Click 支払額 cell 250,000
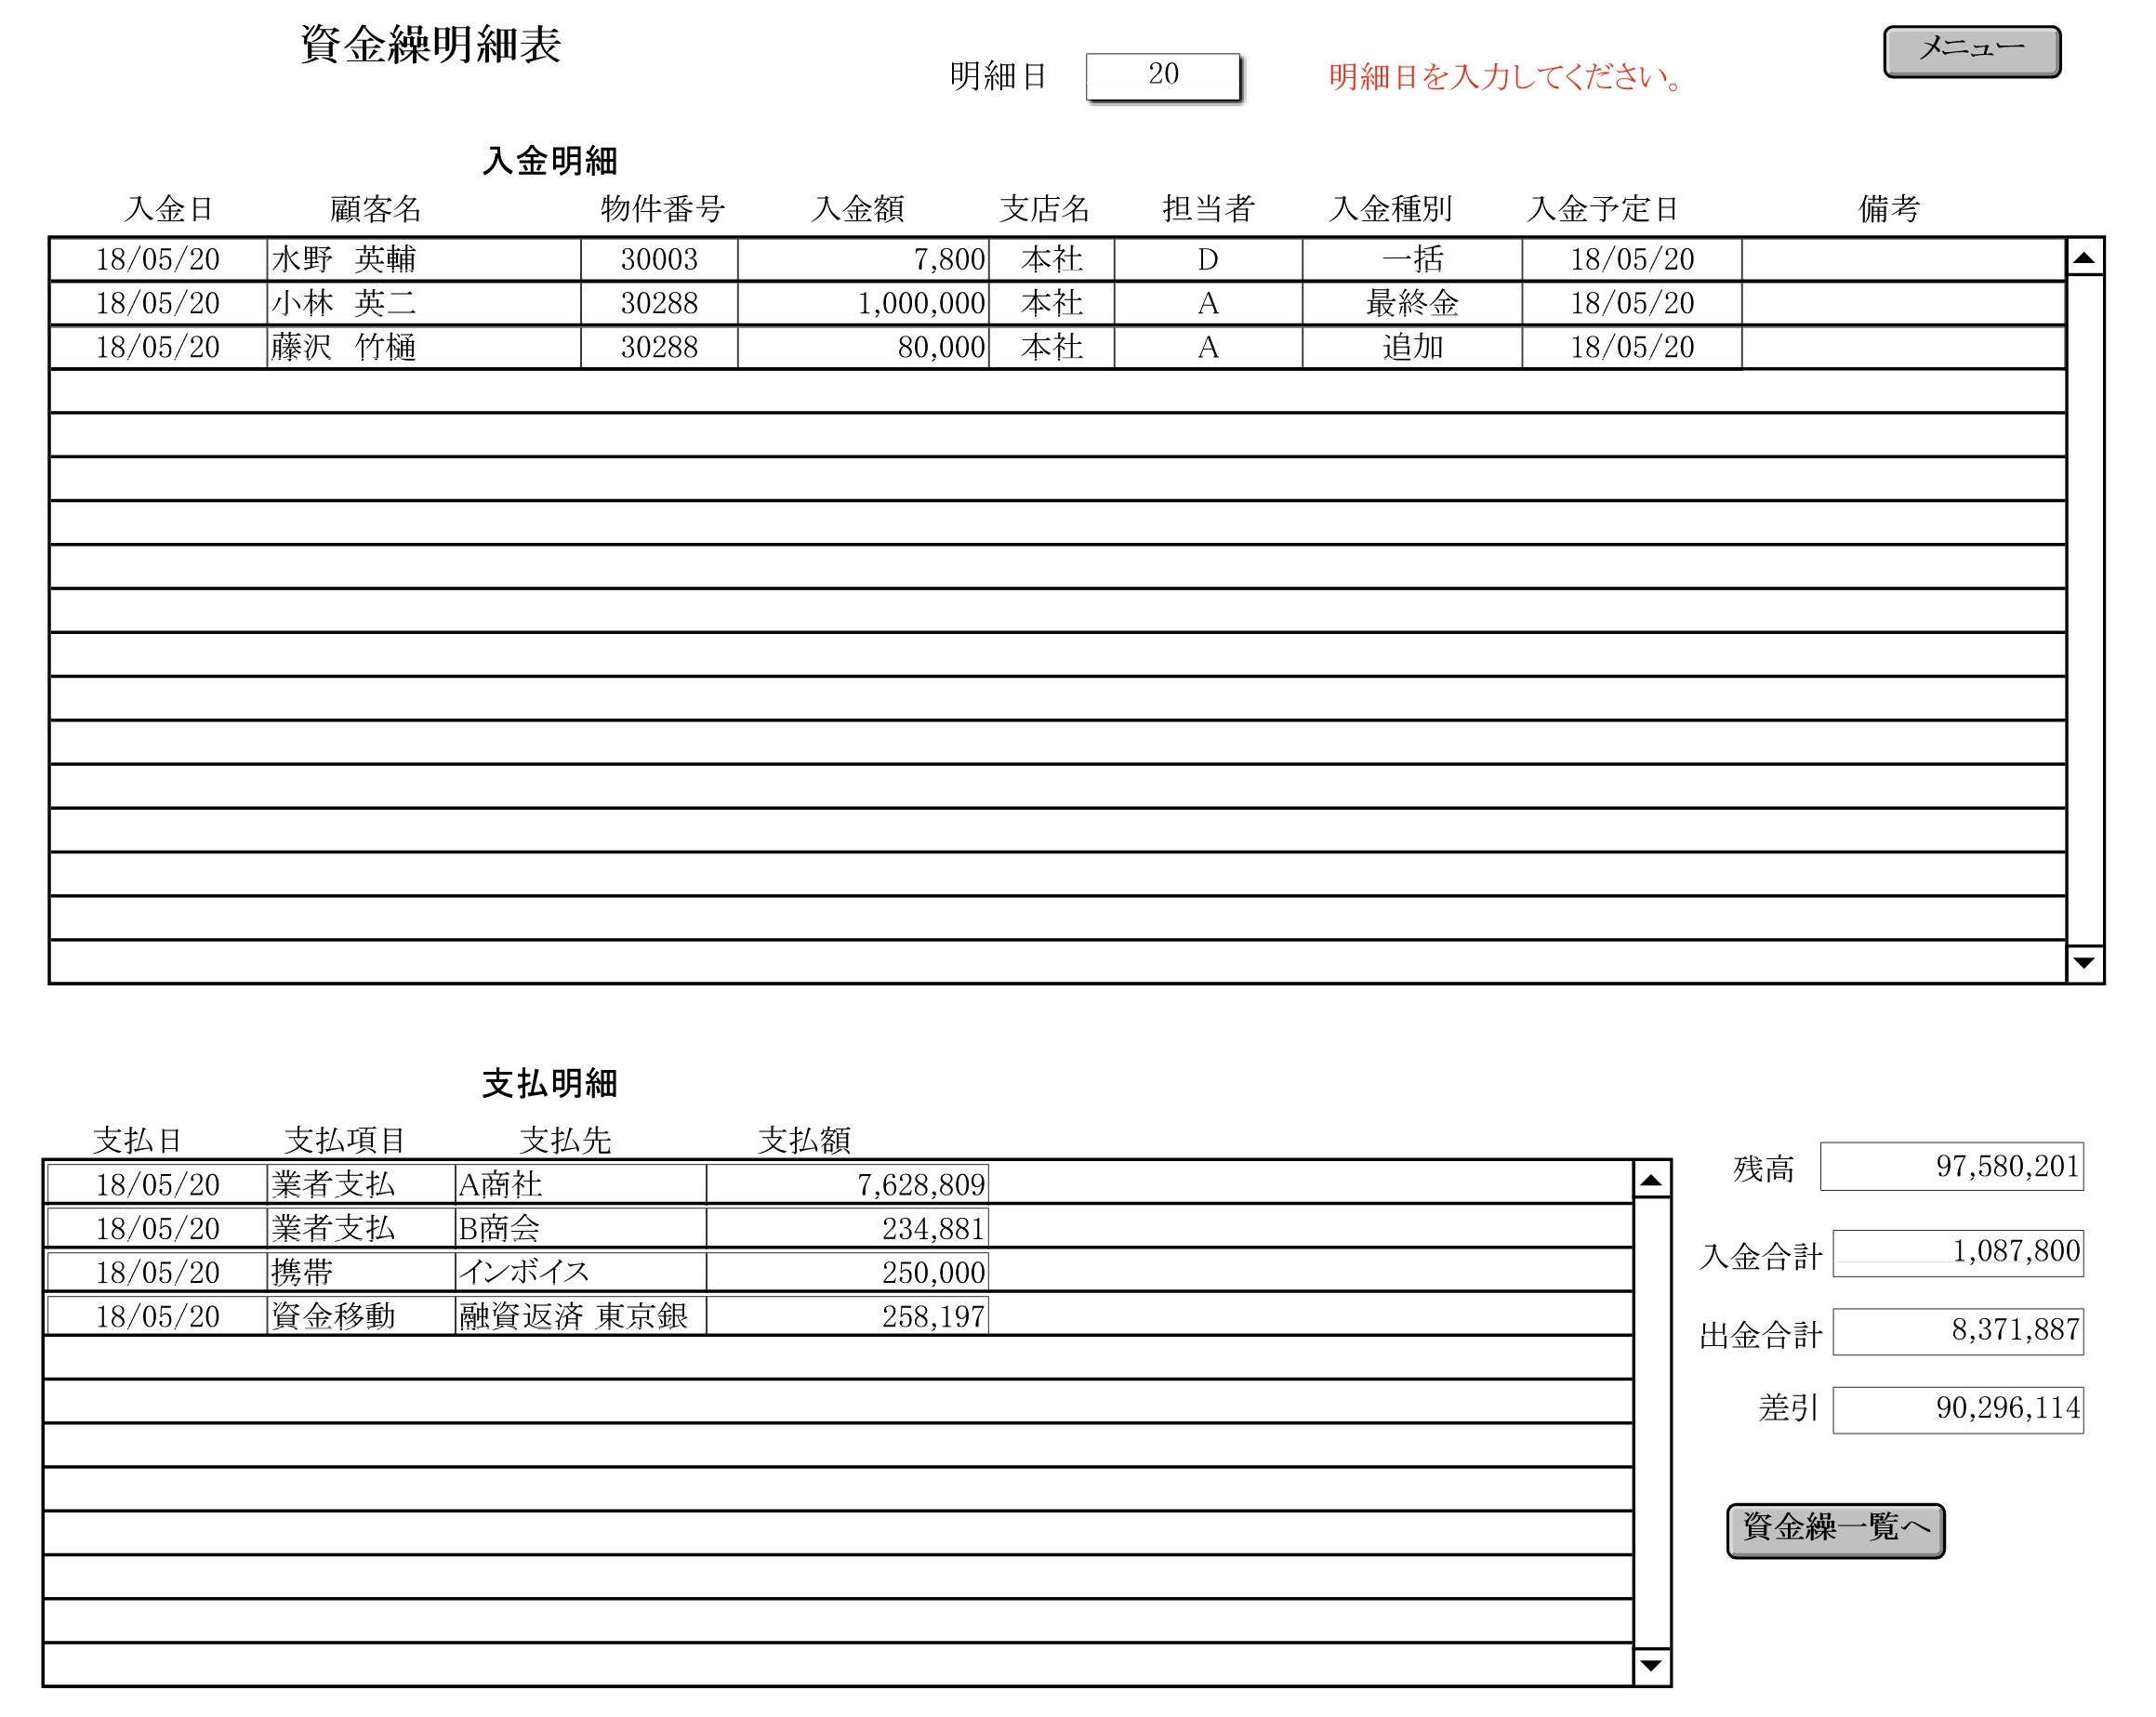 (x=847, y=1273)
